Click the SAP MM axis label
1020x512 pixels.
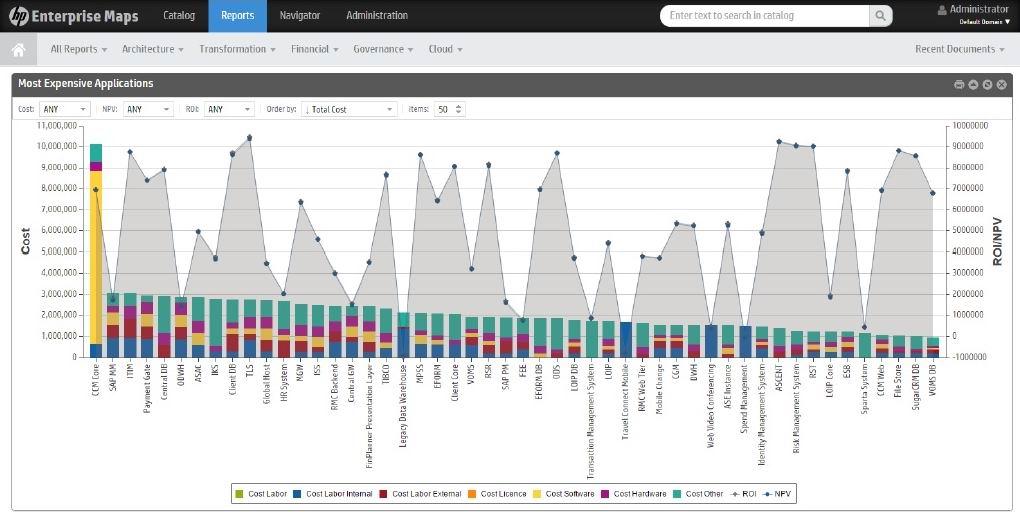pos(113,378)
